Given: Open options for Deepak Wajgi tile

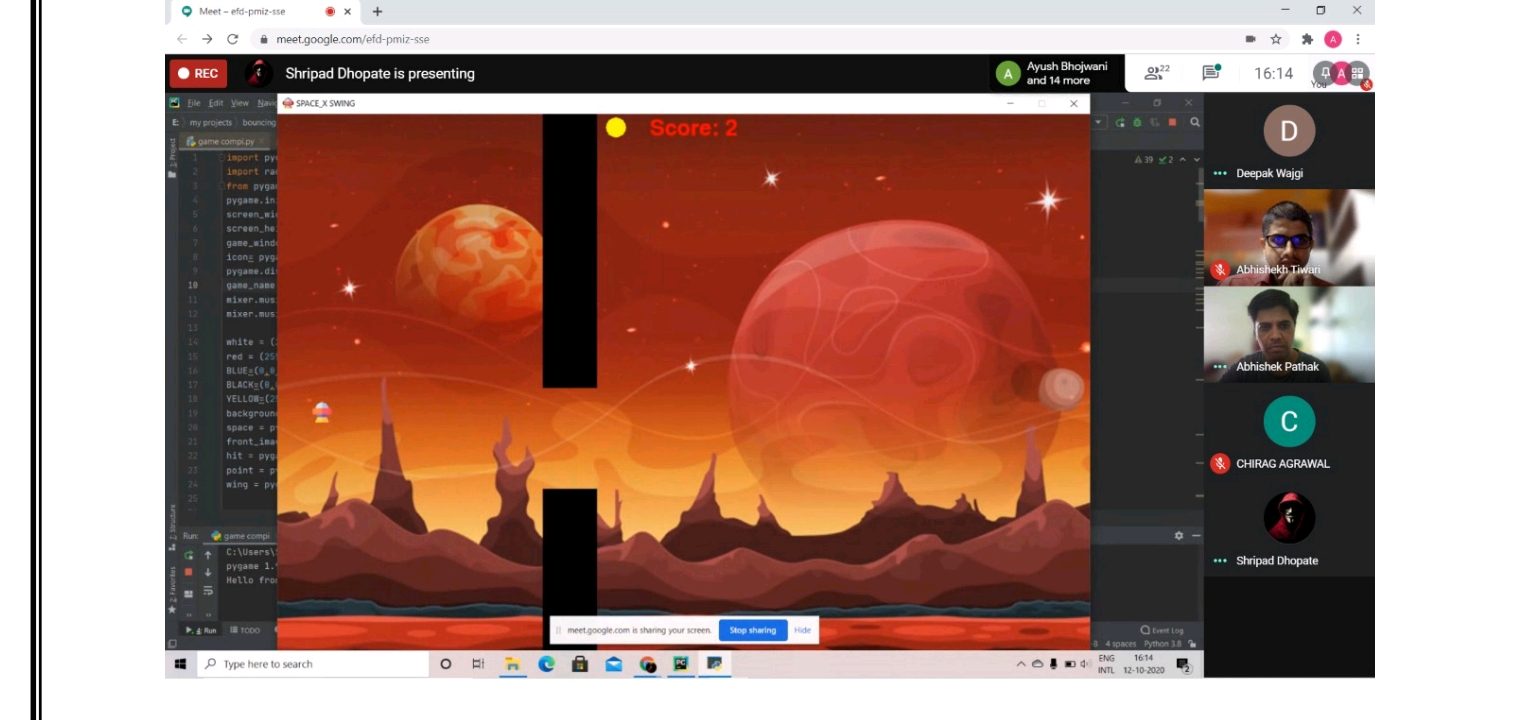Looking at the screenshot, I should (x=1219, y=174).
